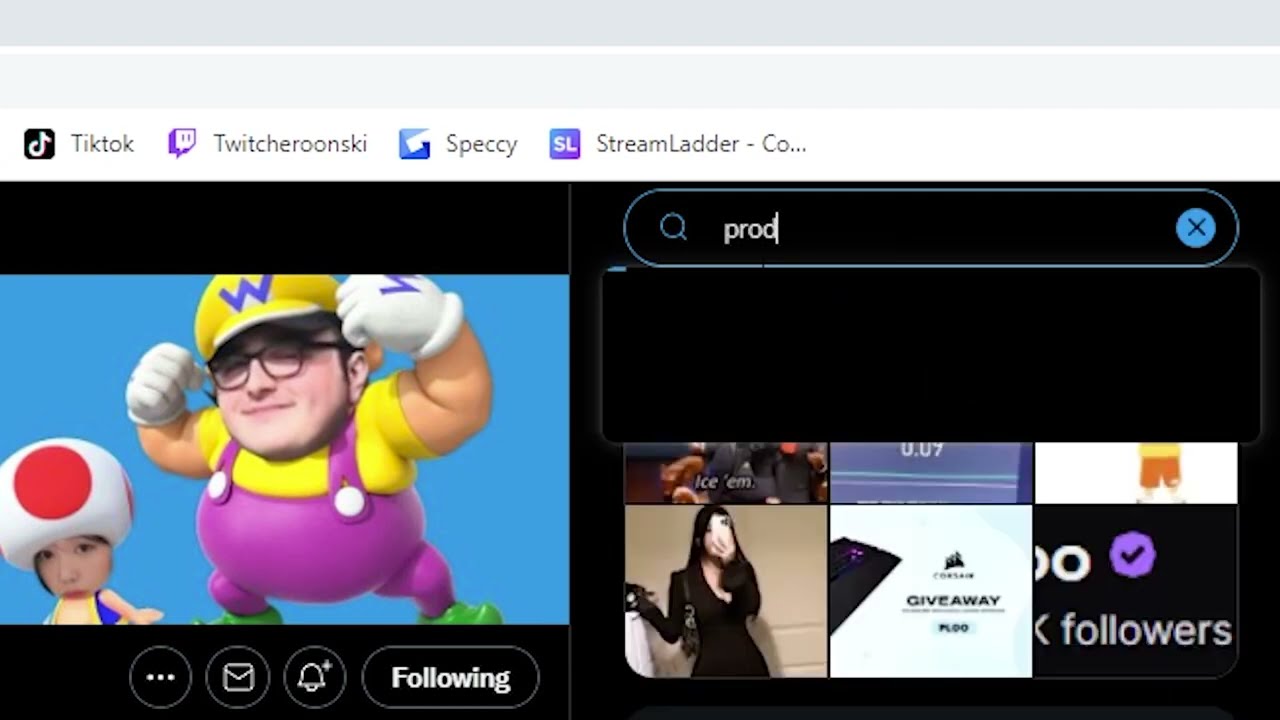Image resolution: width=1280 pixels, height=720 pixels.
Task: Open the followers milestone image
Action: [1136, 591]
